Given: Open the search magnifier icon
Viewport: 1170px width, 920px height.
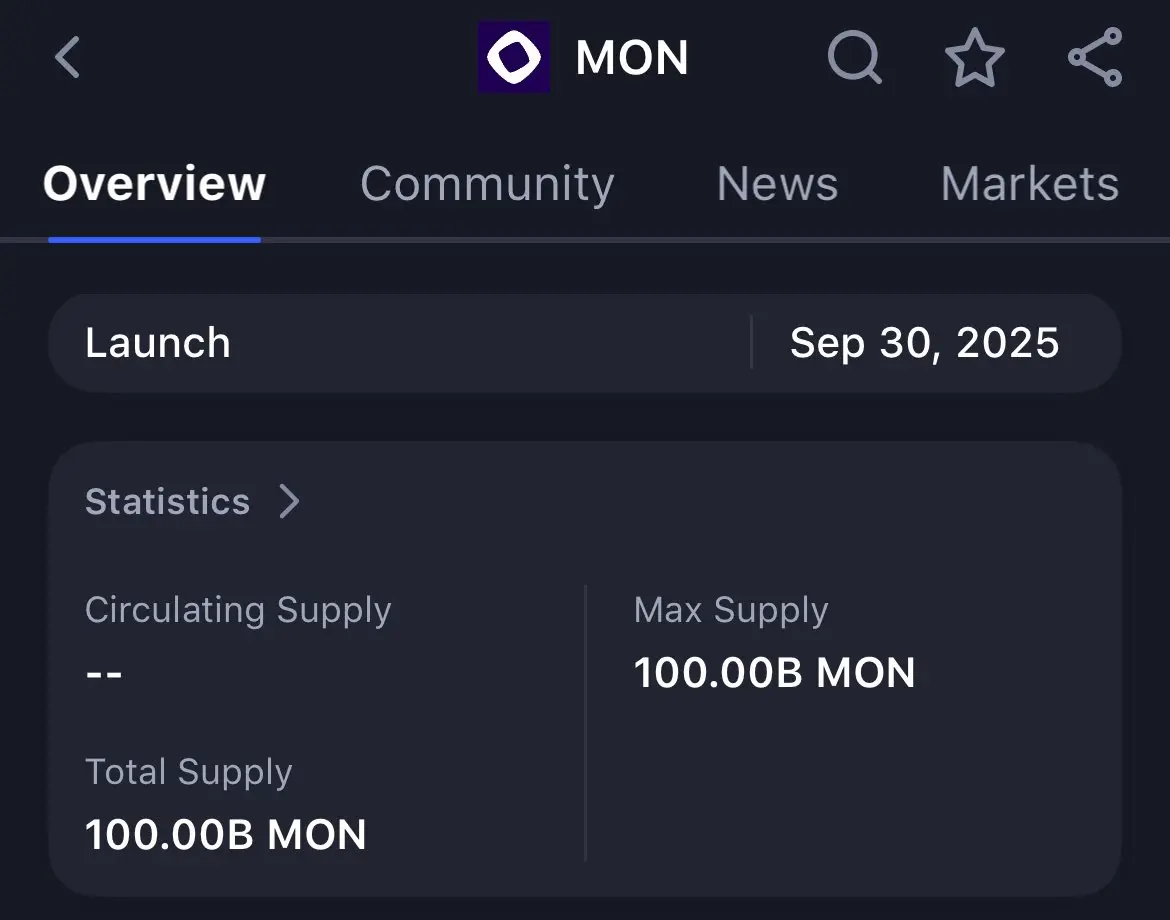Looking at the screenshot, I should coord(854,57).
